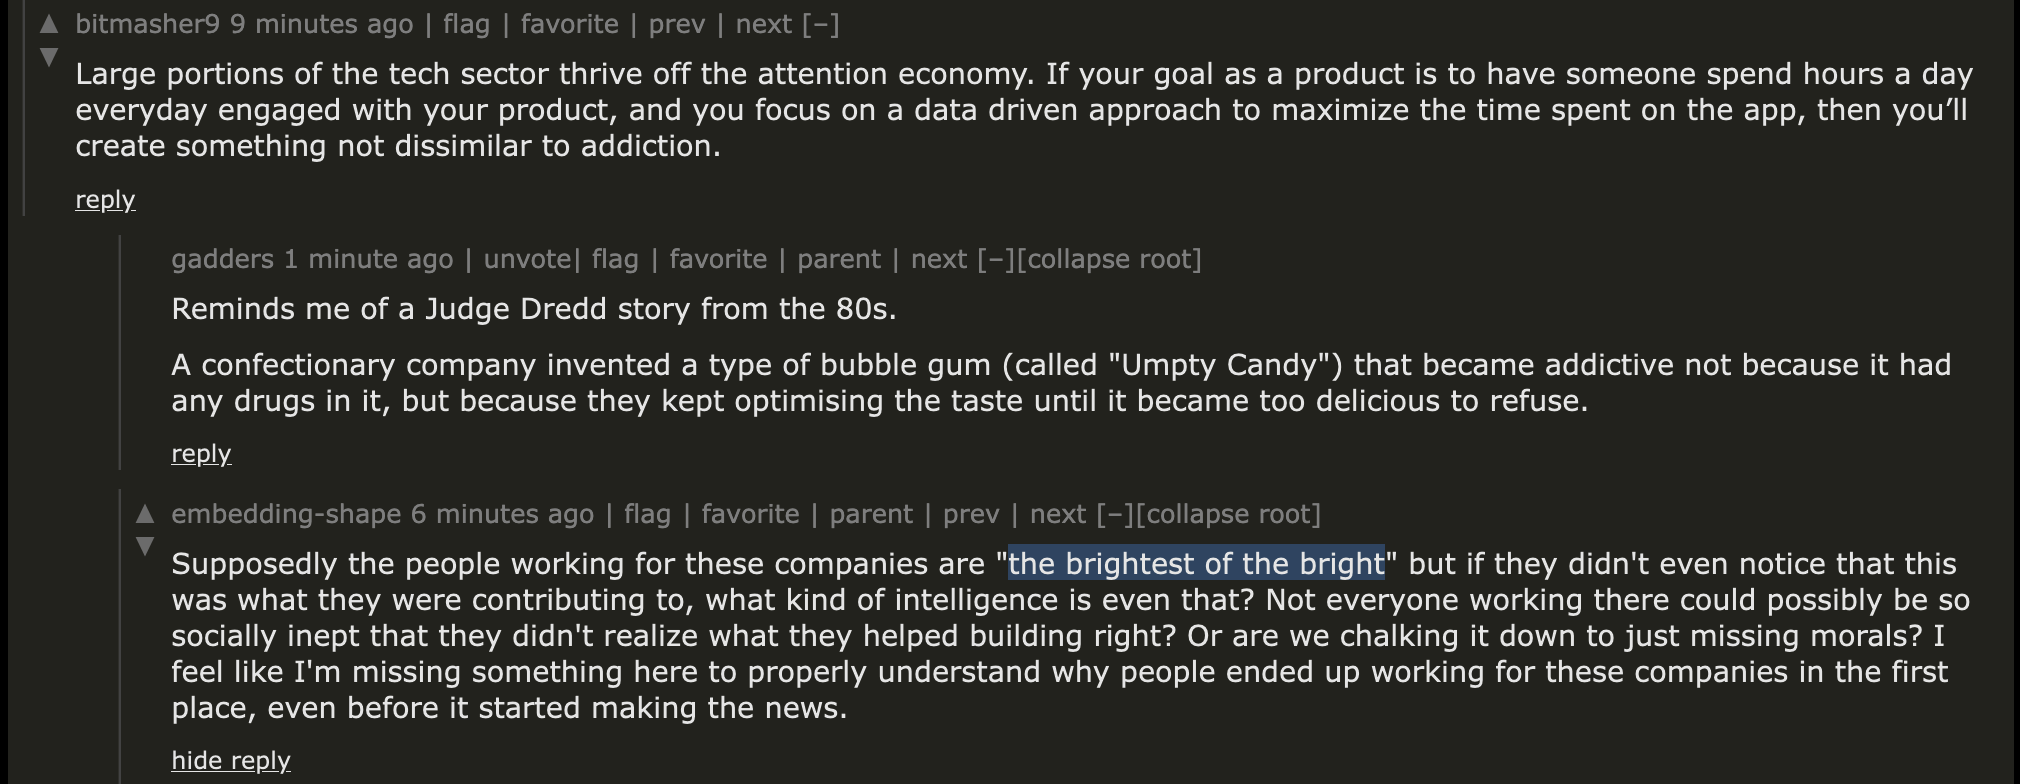This screenshot has height=784, width=2020.
Task: Collapse bitmasher9's comment thread
Action: [x=824, y=24]
